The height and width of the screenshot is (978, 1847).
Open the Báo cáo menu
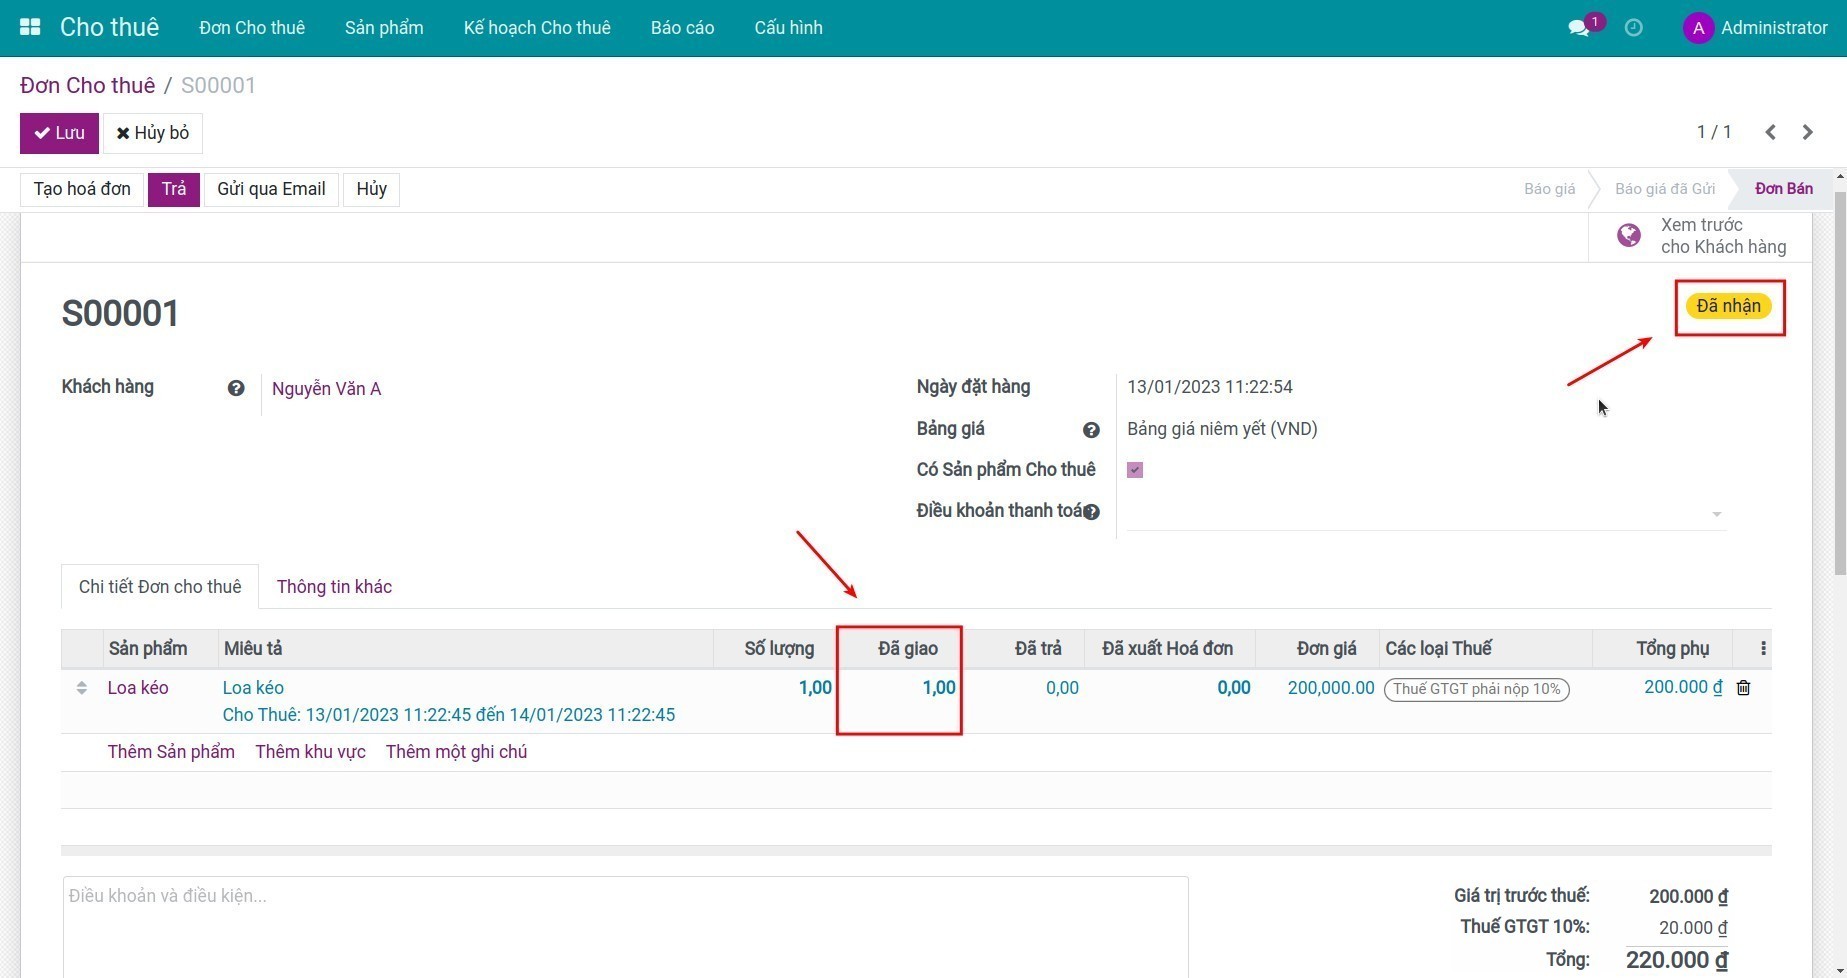(682, 28)
